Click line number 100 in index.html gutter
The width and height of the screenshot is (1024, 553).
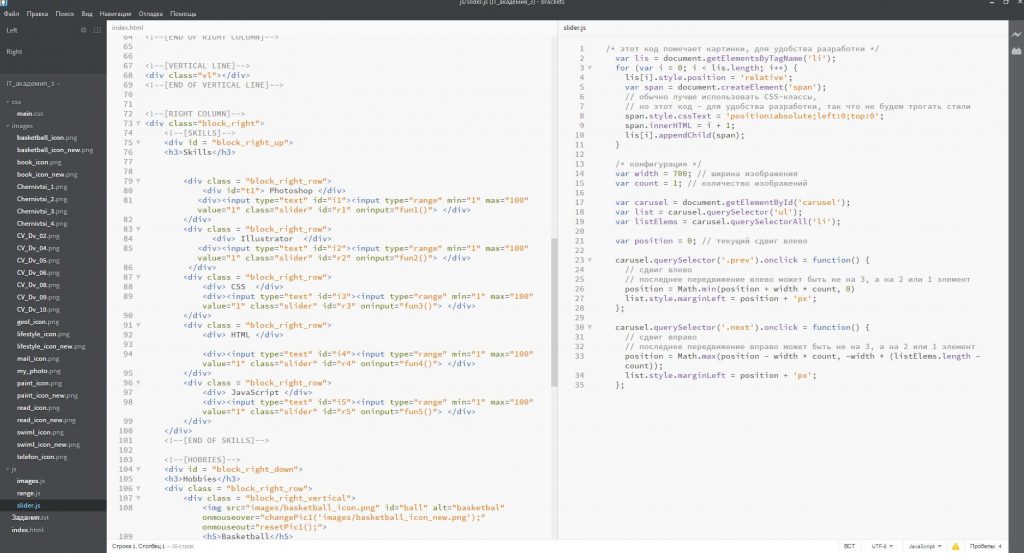(x=126, y=431)
